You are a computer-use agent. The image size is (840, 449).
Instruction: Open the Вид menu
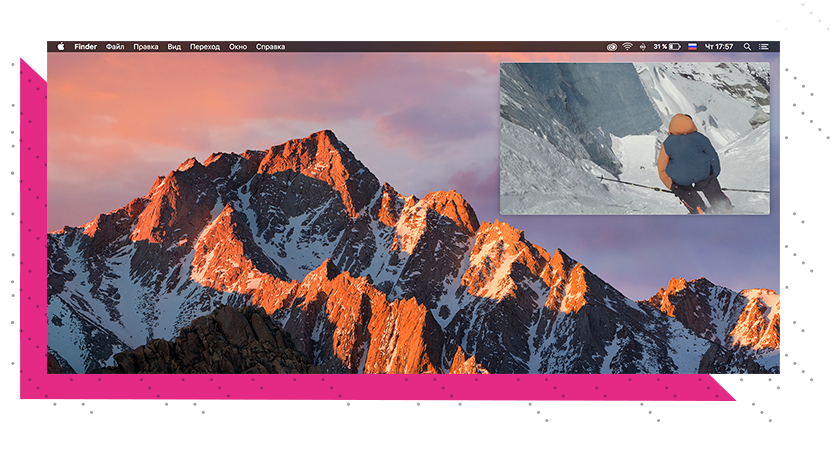coord(174,47)
